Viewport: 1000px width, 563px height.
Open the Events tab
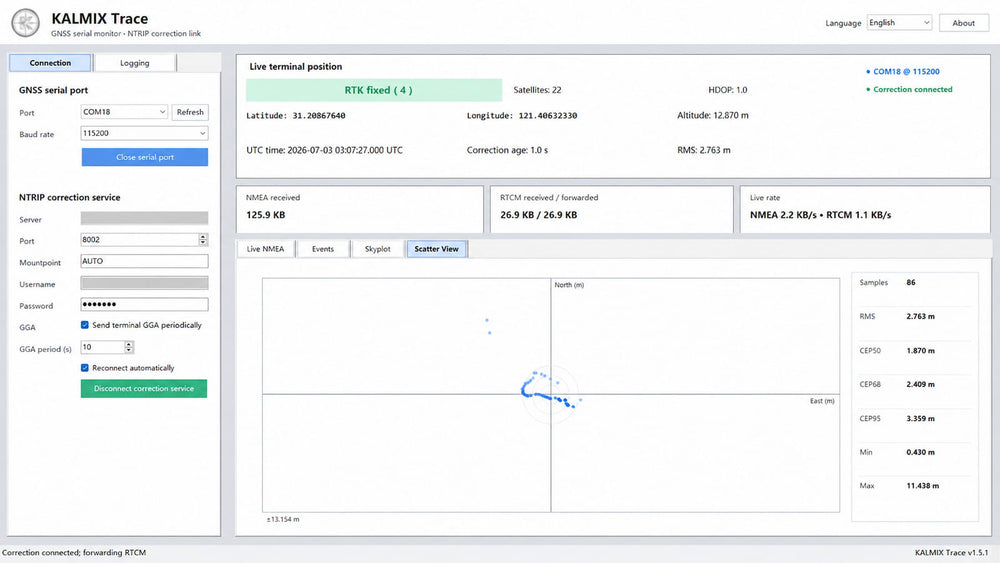[x=323, y=249]
